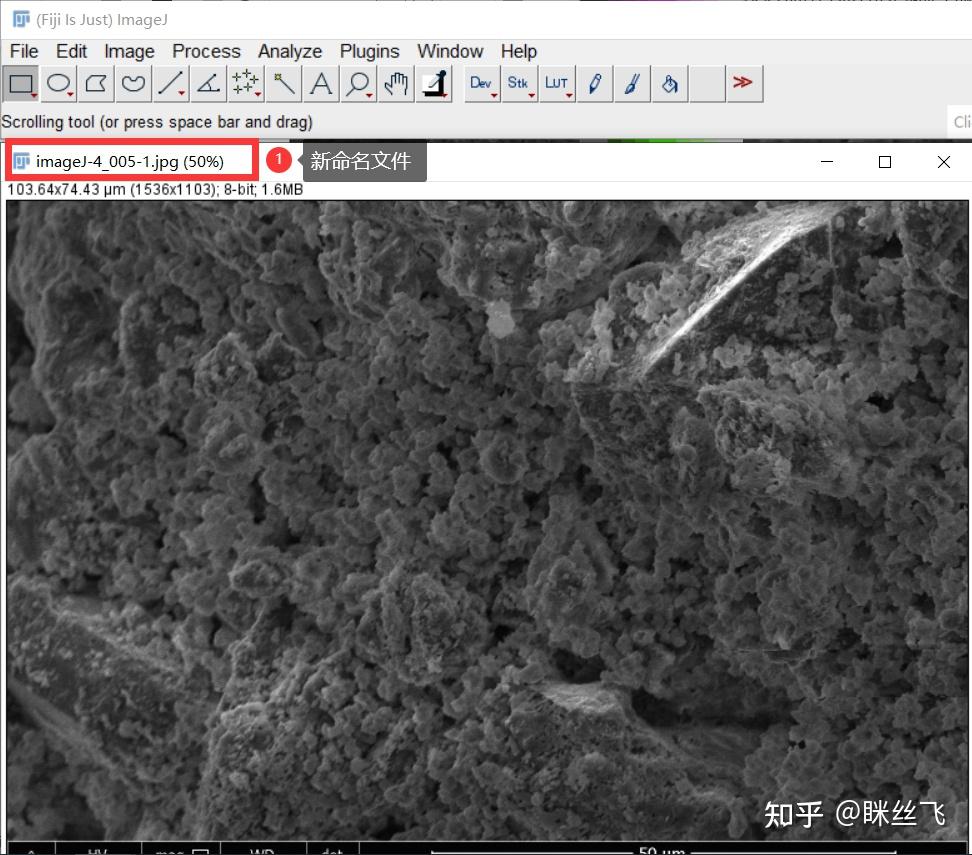Open the Flood fill color tool
Screen dimensions: 972x855
point(669,84)
